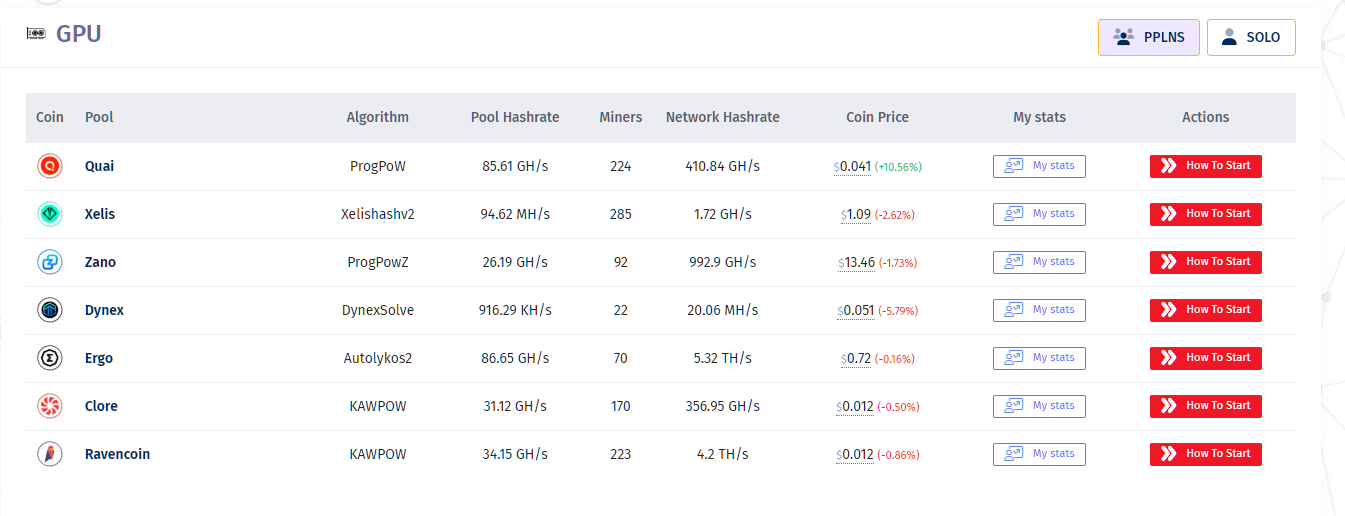This screenshot has width=1345, height=516.
Task: Open My stats for Ergo
Action: click(1039, 358)
